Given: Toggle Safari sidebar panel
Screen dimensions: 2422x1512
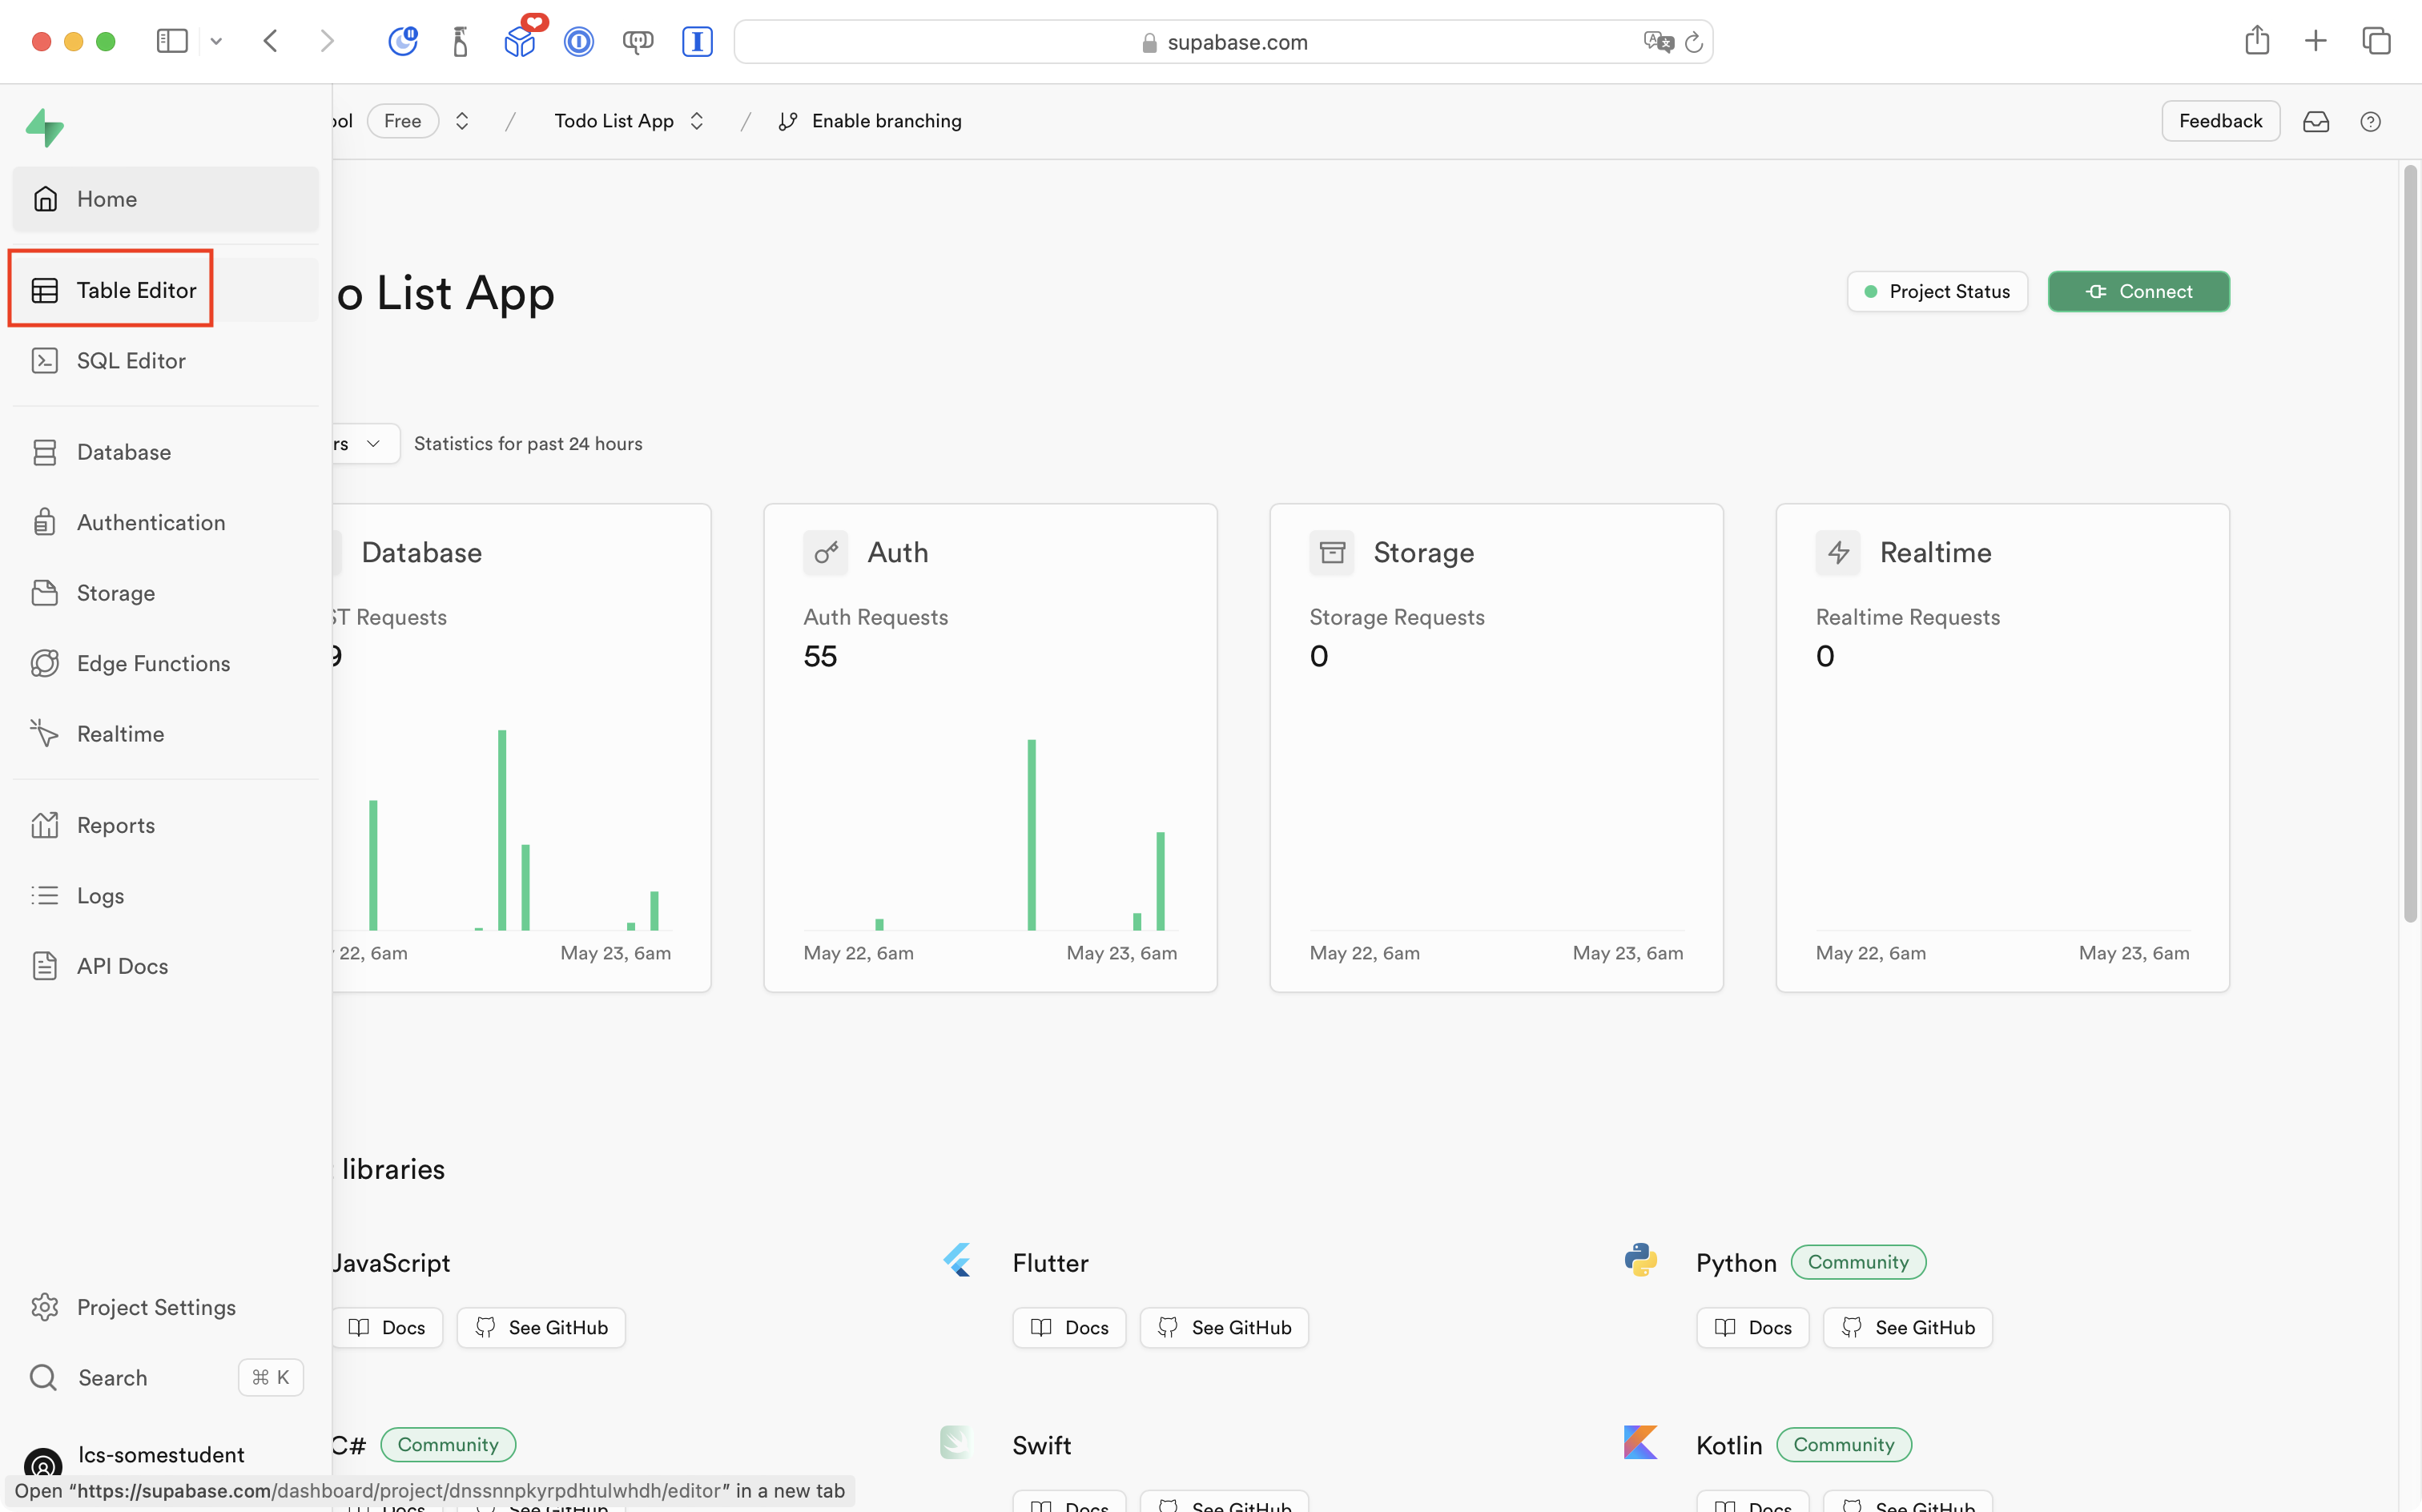Looking at the screenshot, I should point(172,41).
